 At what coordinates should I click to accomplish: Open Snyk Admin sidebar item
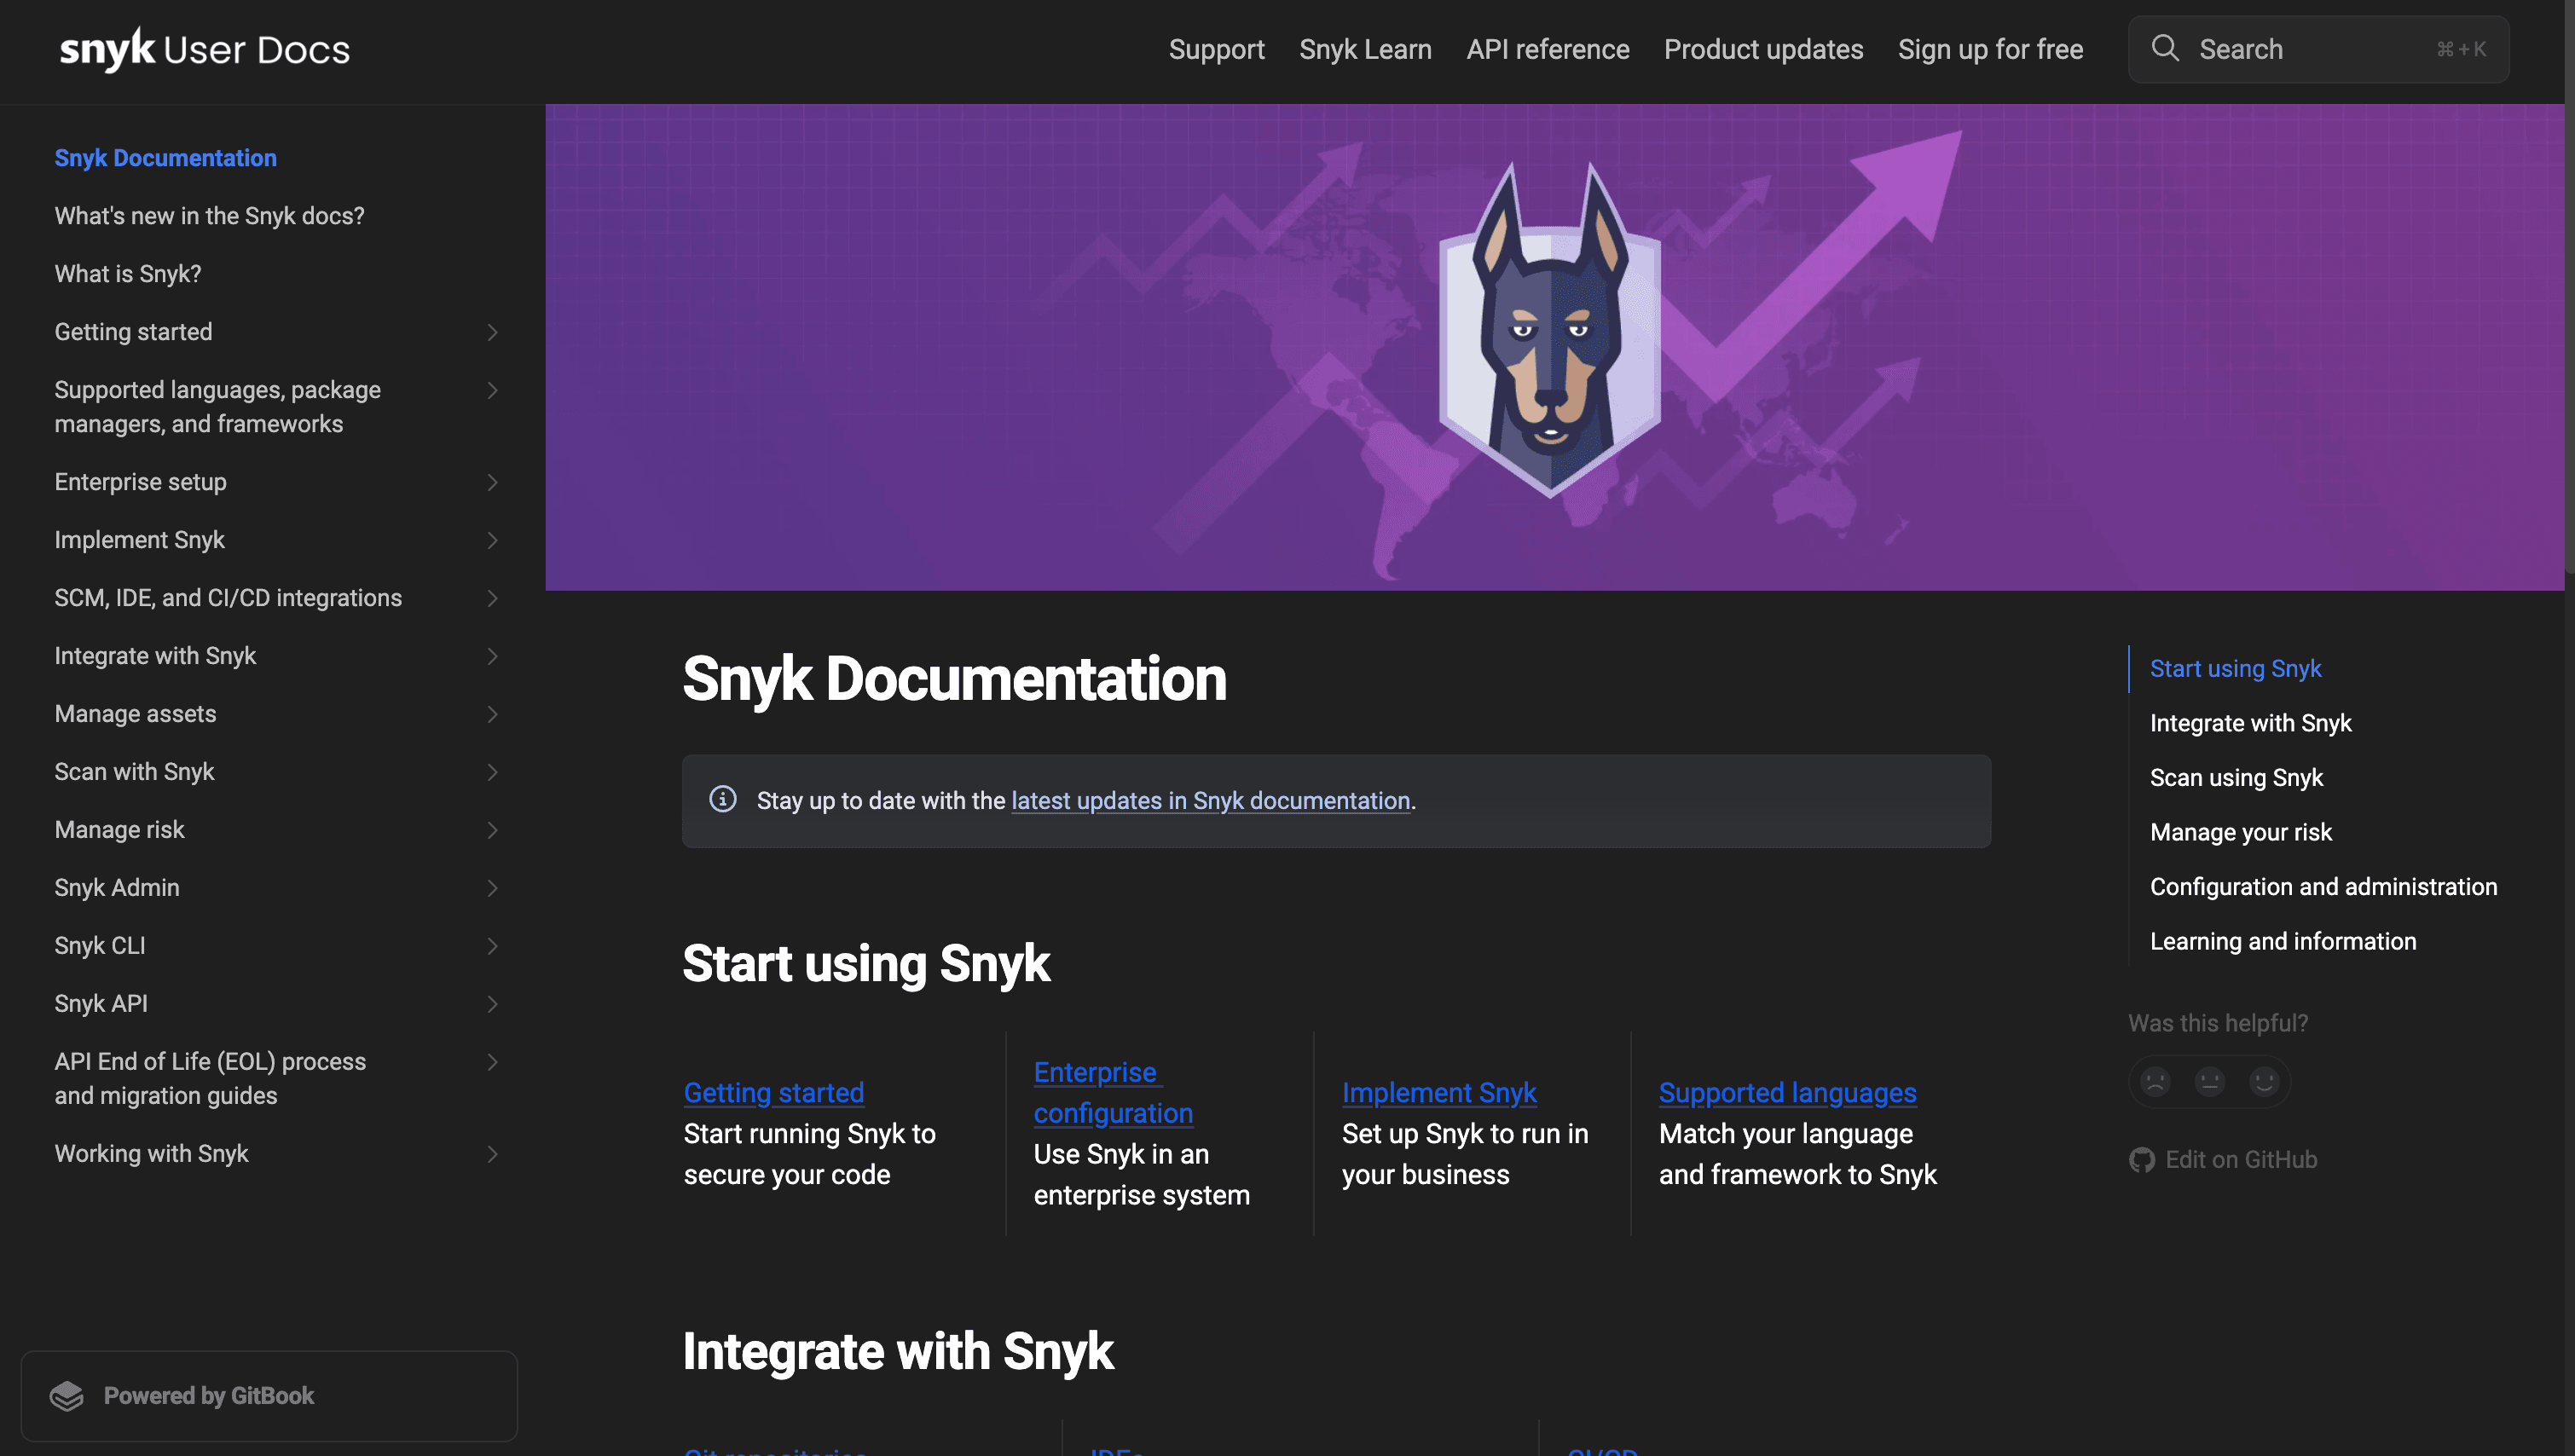coord(117,888)
